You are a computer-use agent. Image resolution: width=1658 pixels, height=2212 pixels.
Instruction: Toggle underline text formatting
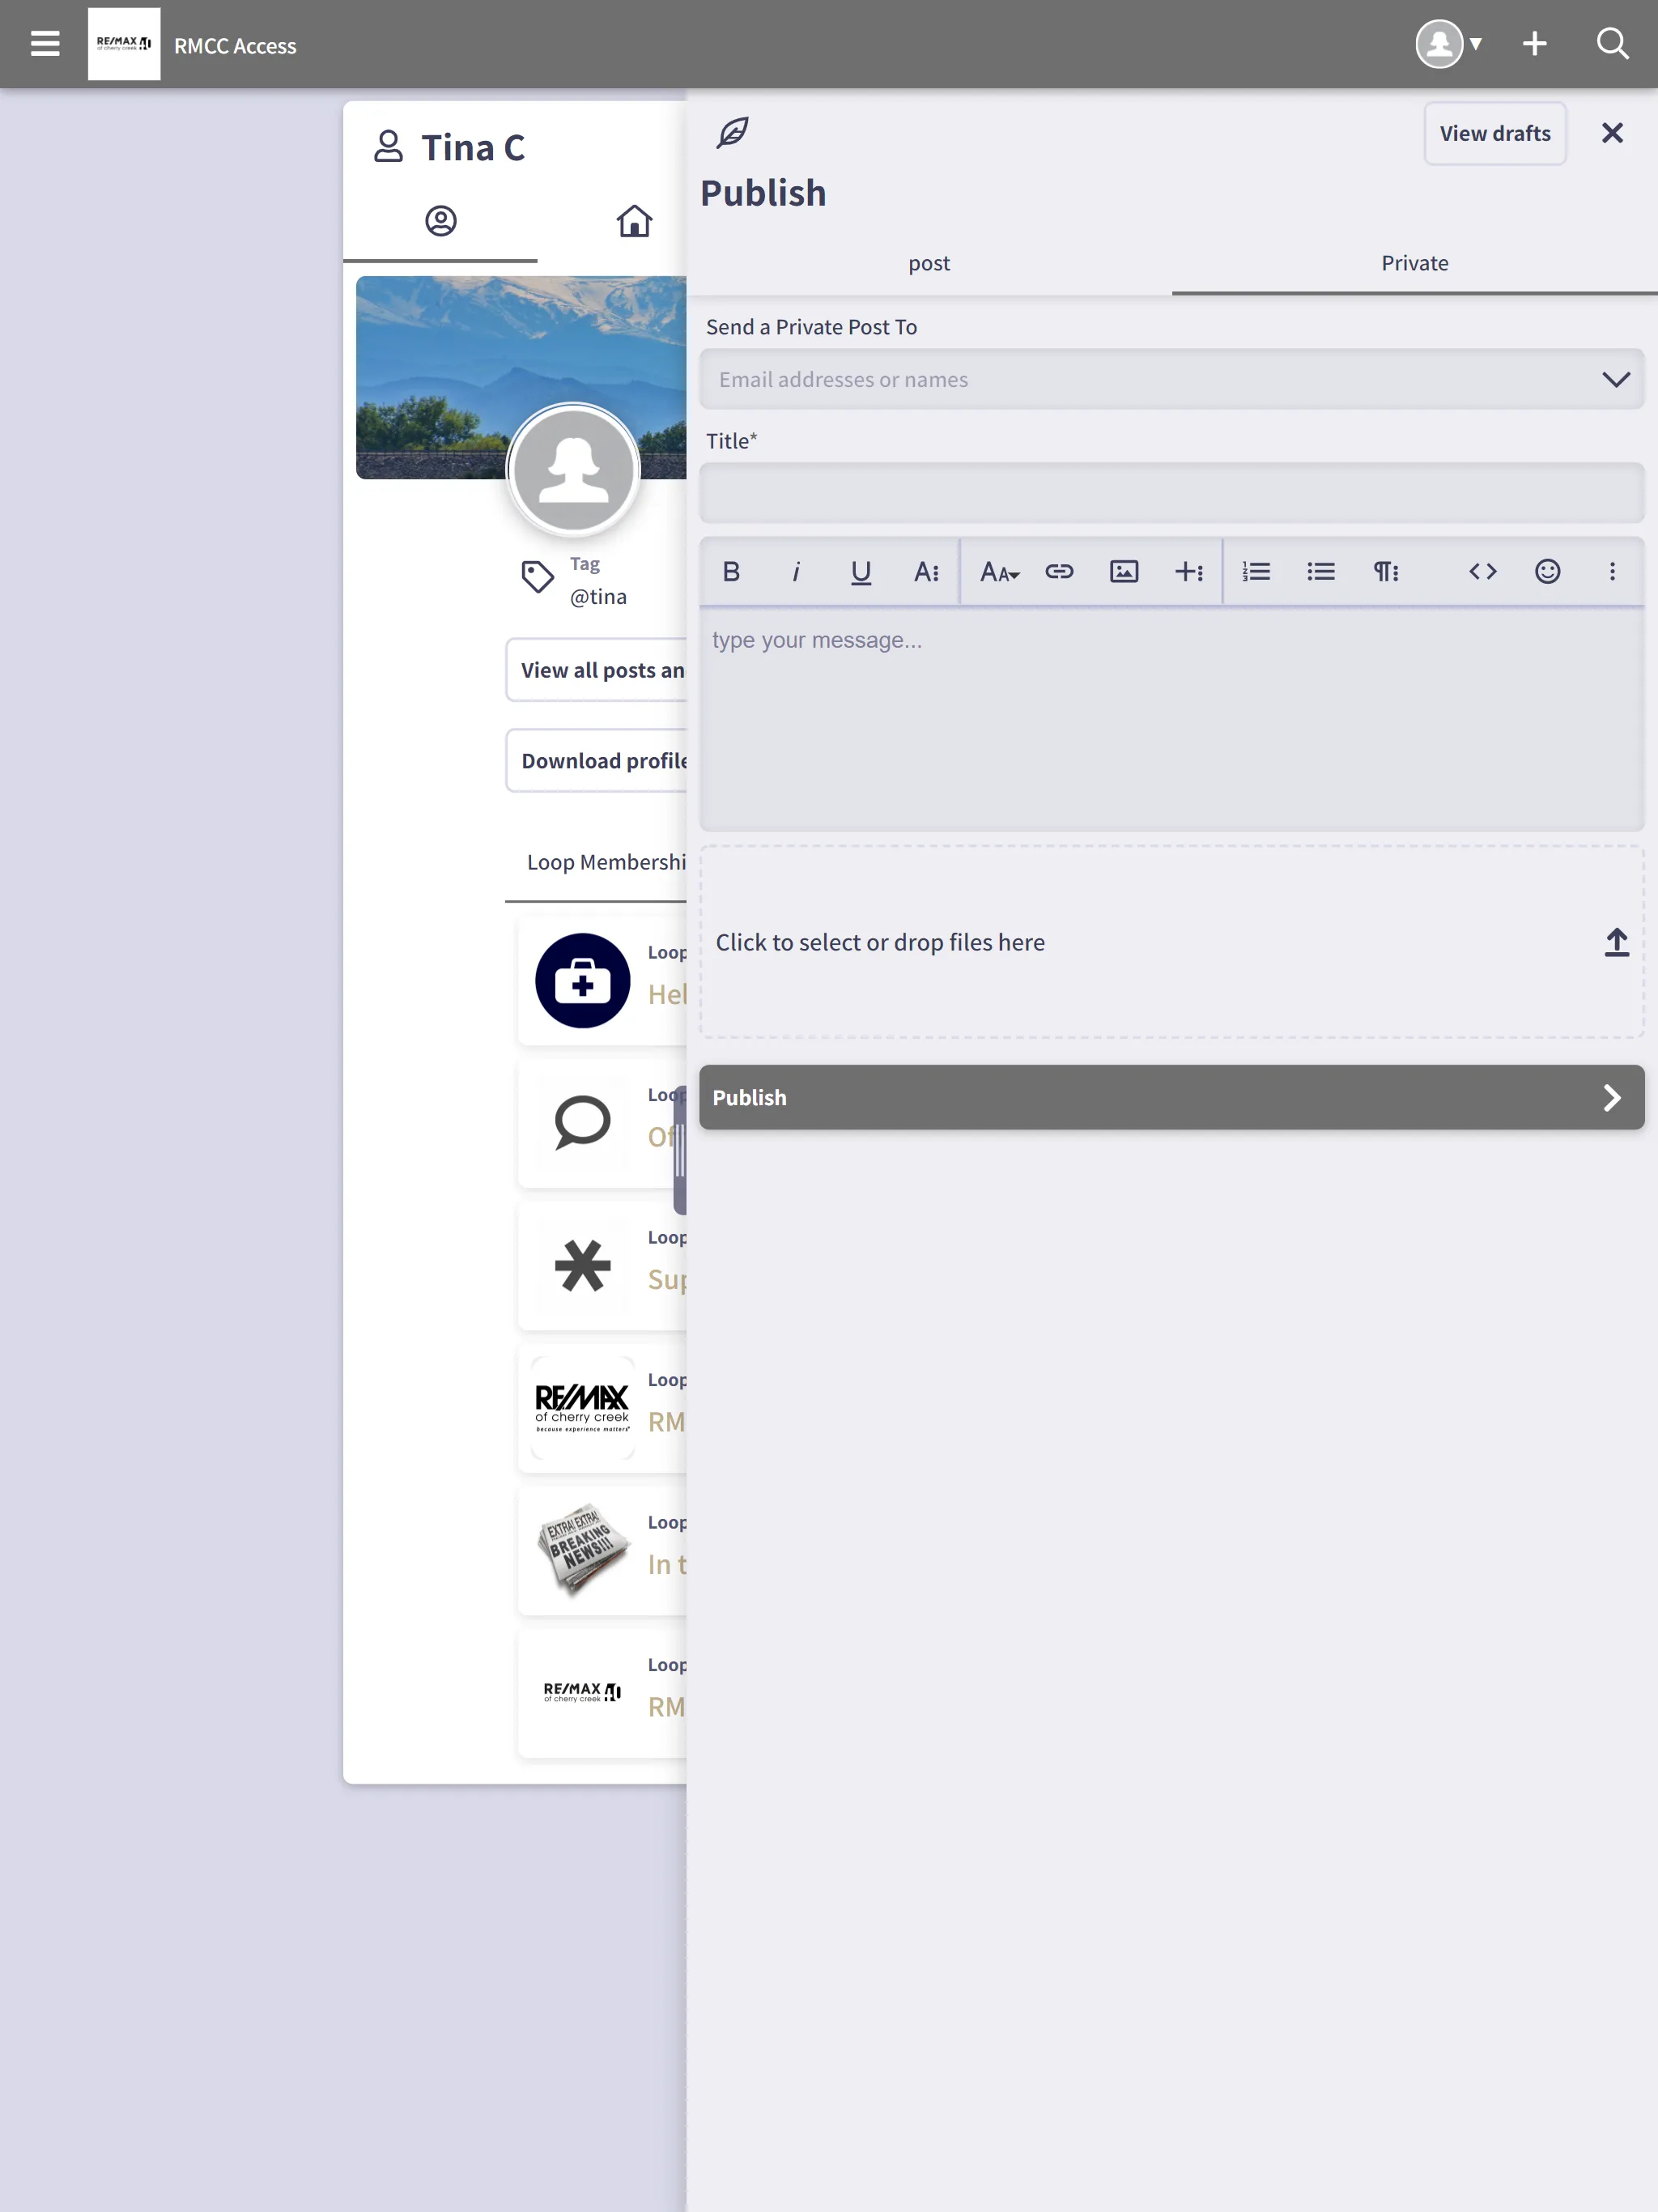point(861,573)
